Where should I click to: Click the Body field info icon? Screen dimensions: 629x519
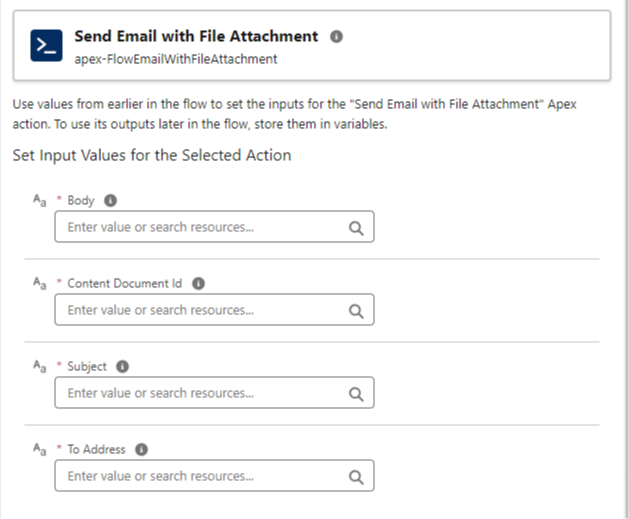pos(110,200)
